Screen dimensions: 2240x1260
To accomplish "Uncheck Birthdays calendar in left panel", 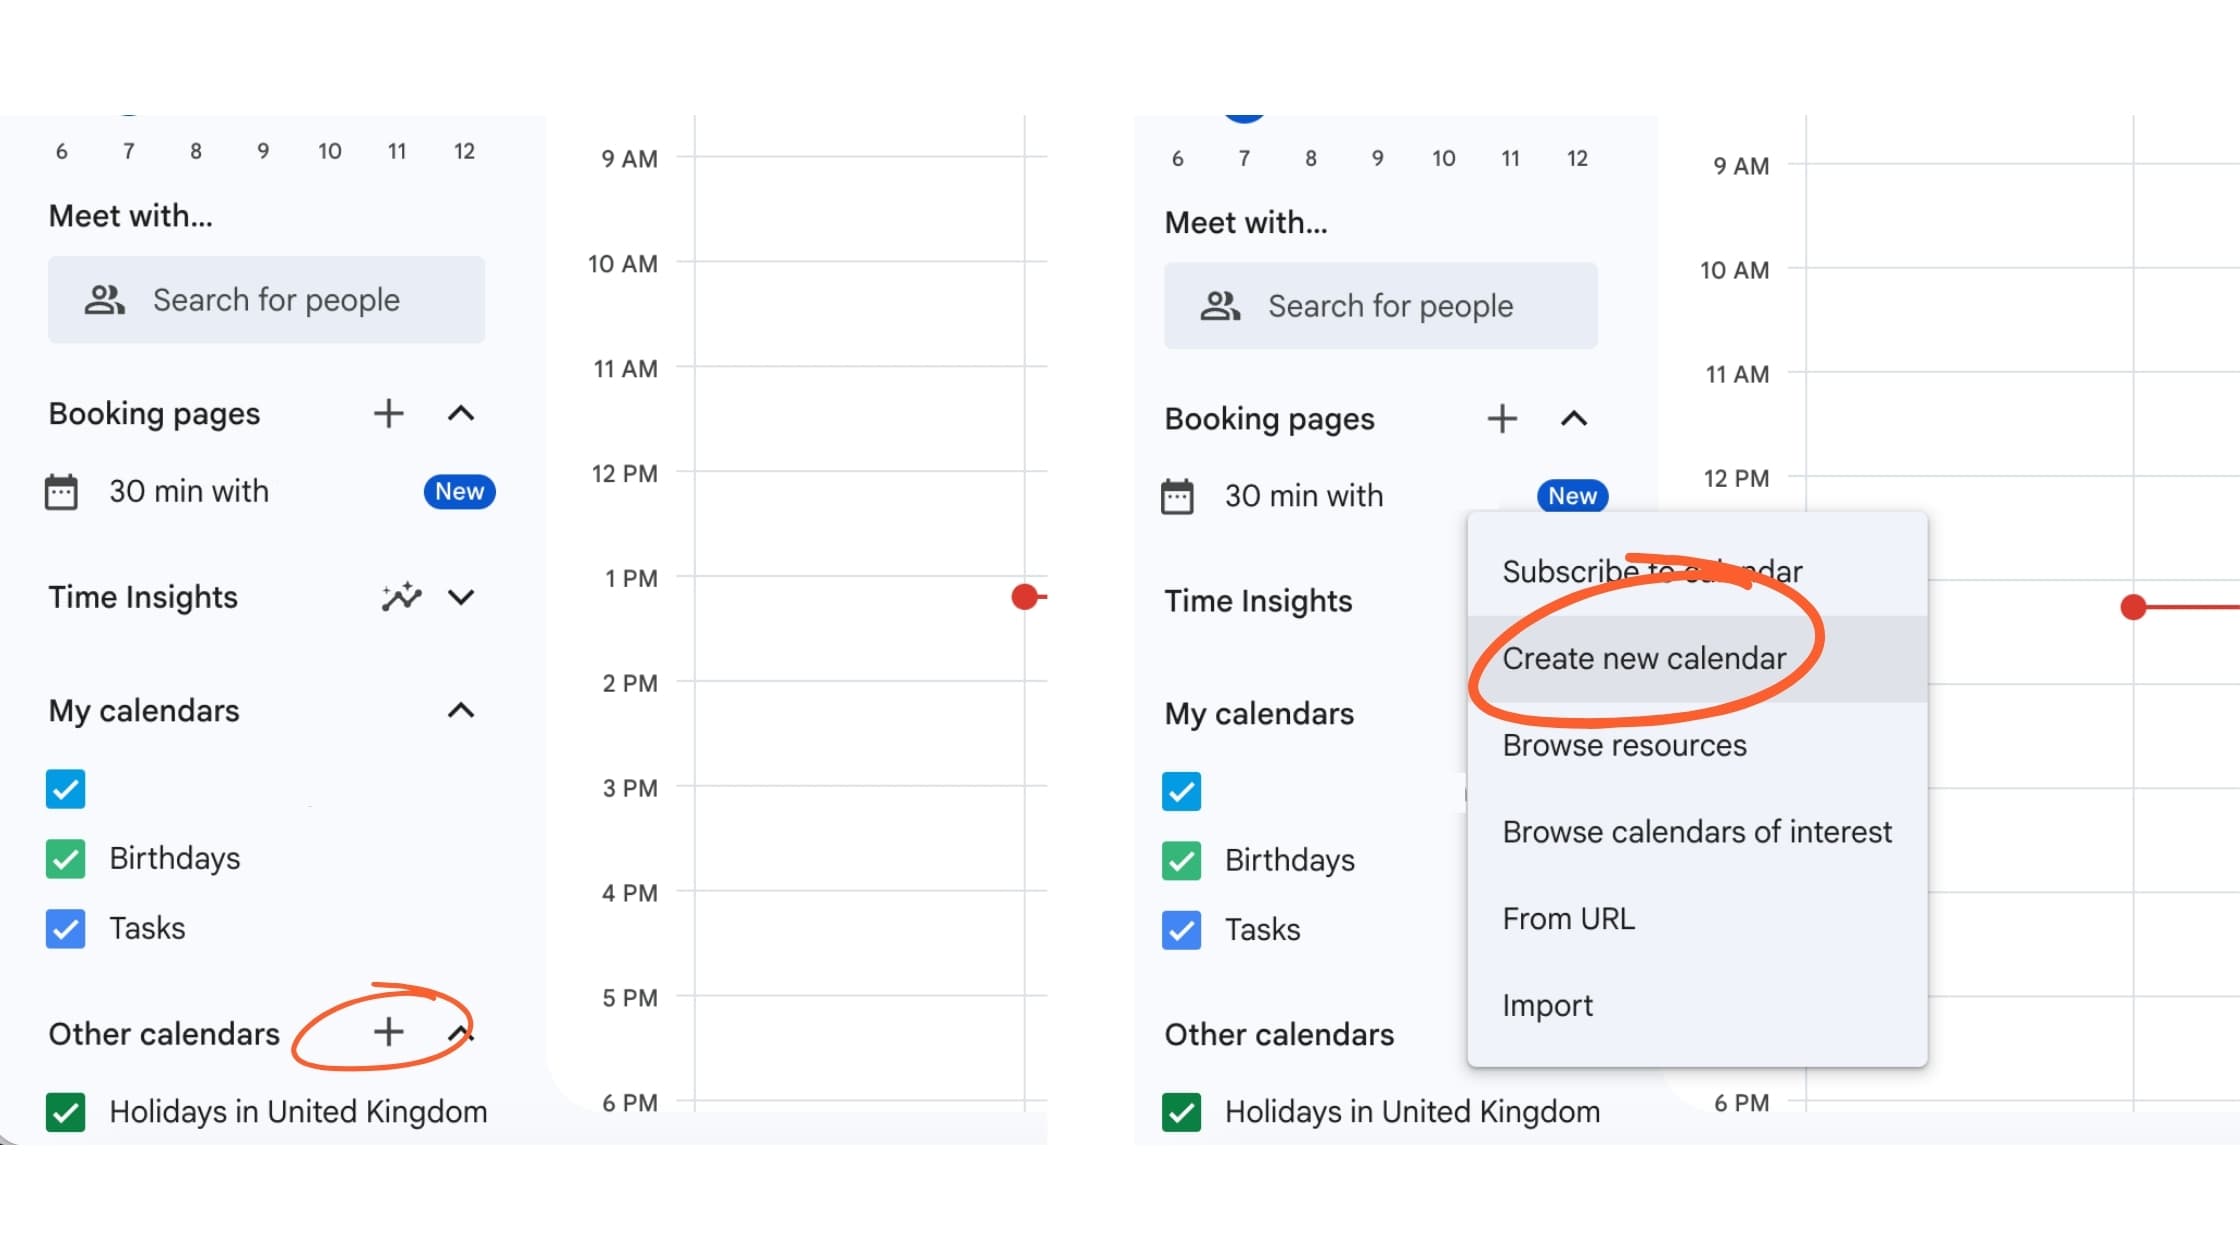I will point(65,859).
